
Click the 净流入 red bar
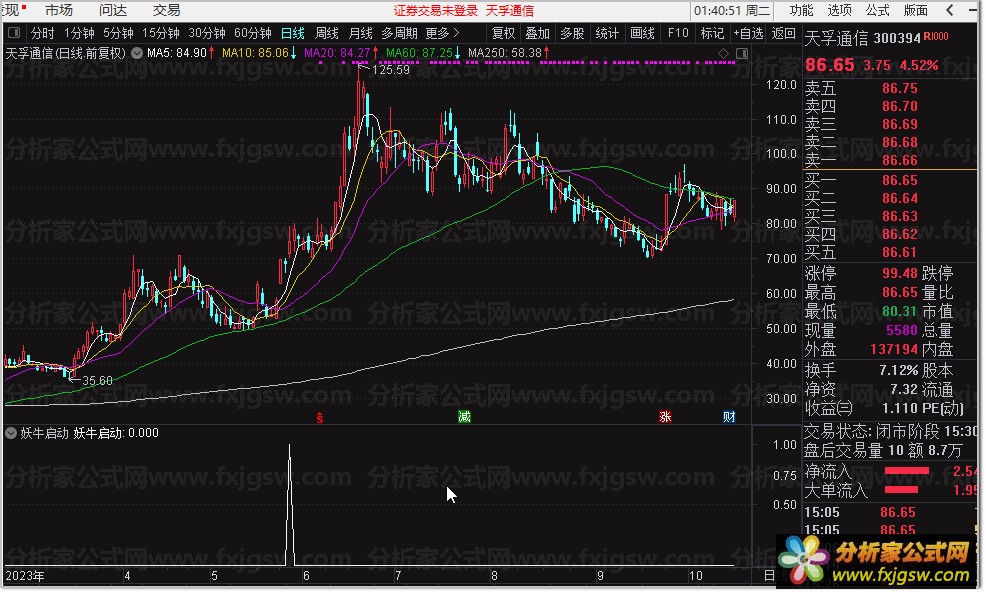coord(906,471)
